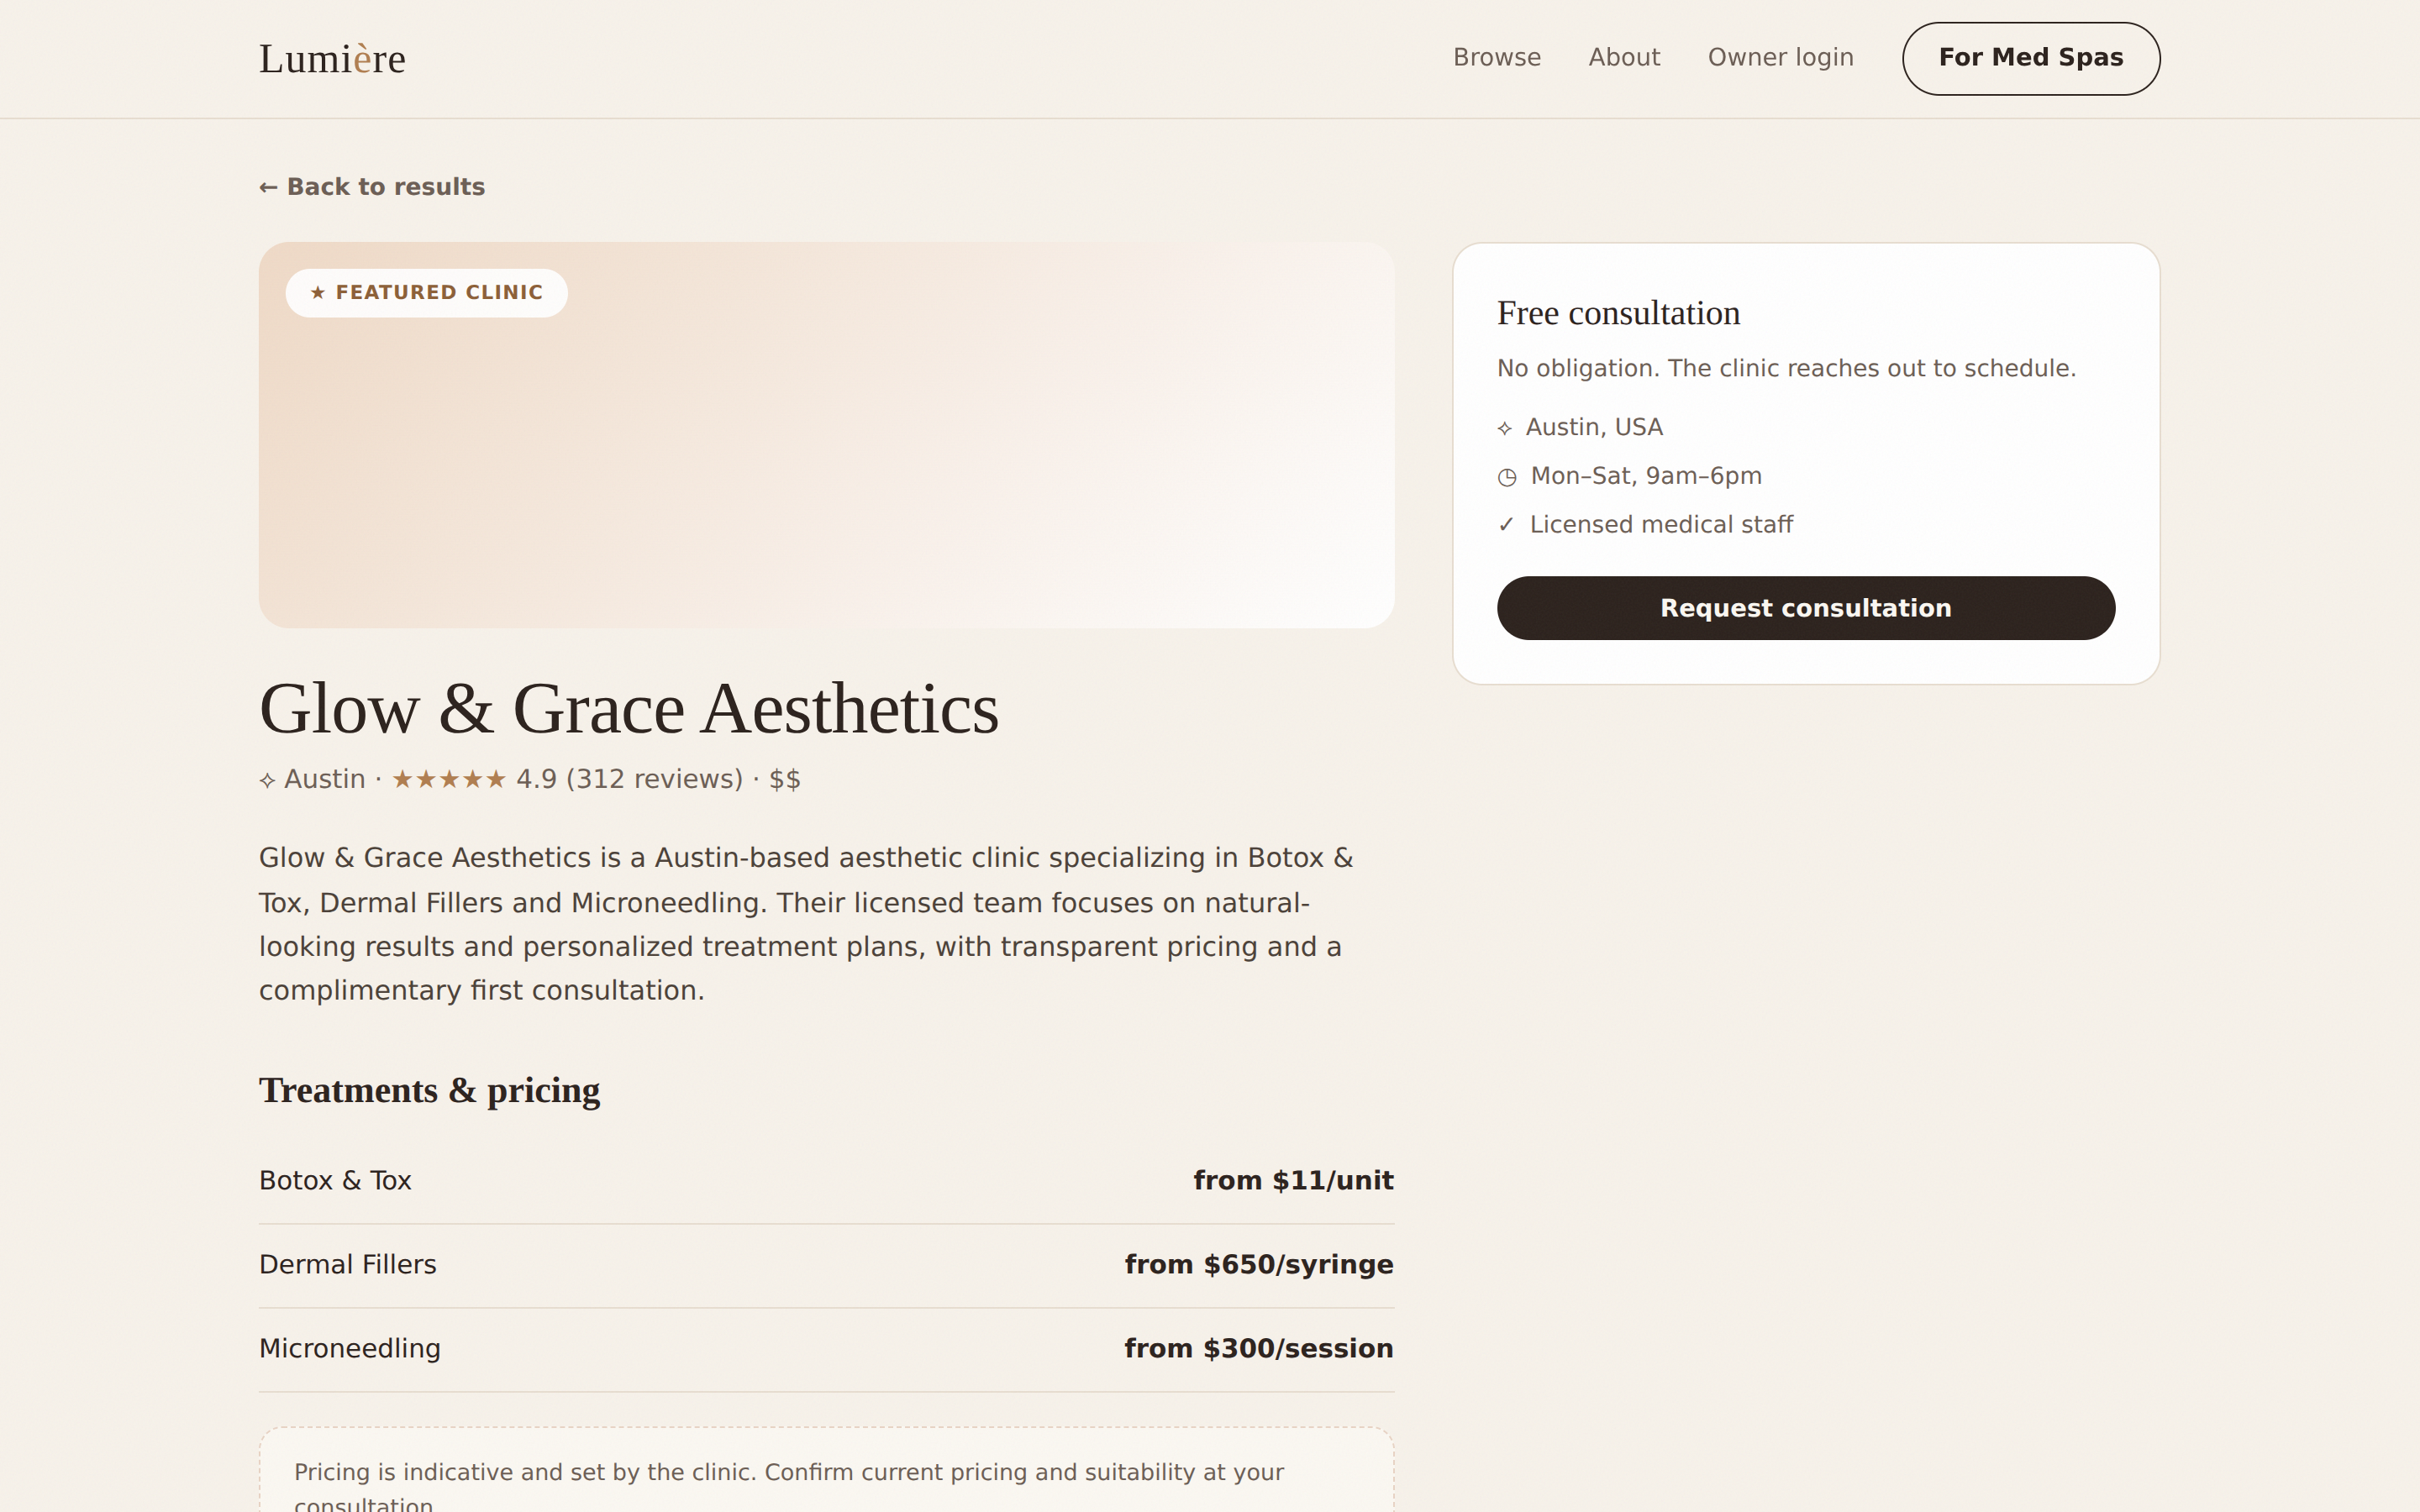The image size is (2420, 1512).
Task: Open the Browse nav item
Action: click(1496, 58)
